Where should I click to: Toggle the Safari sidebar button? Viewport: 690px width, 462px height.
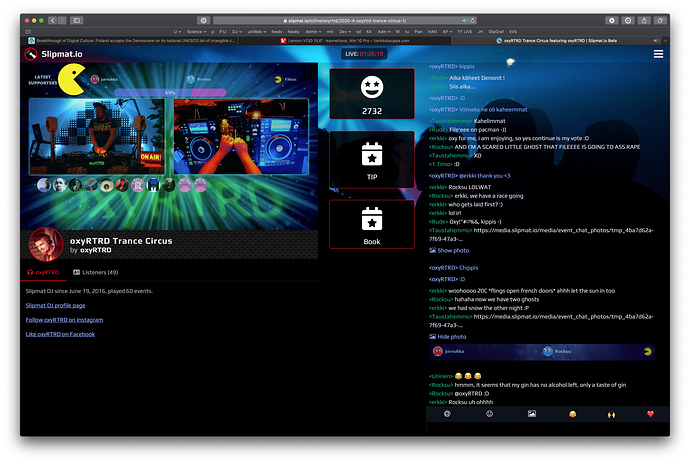(77, 20)
